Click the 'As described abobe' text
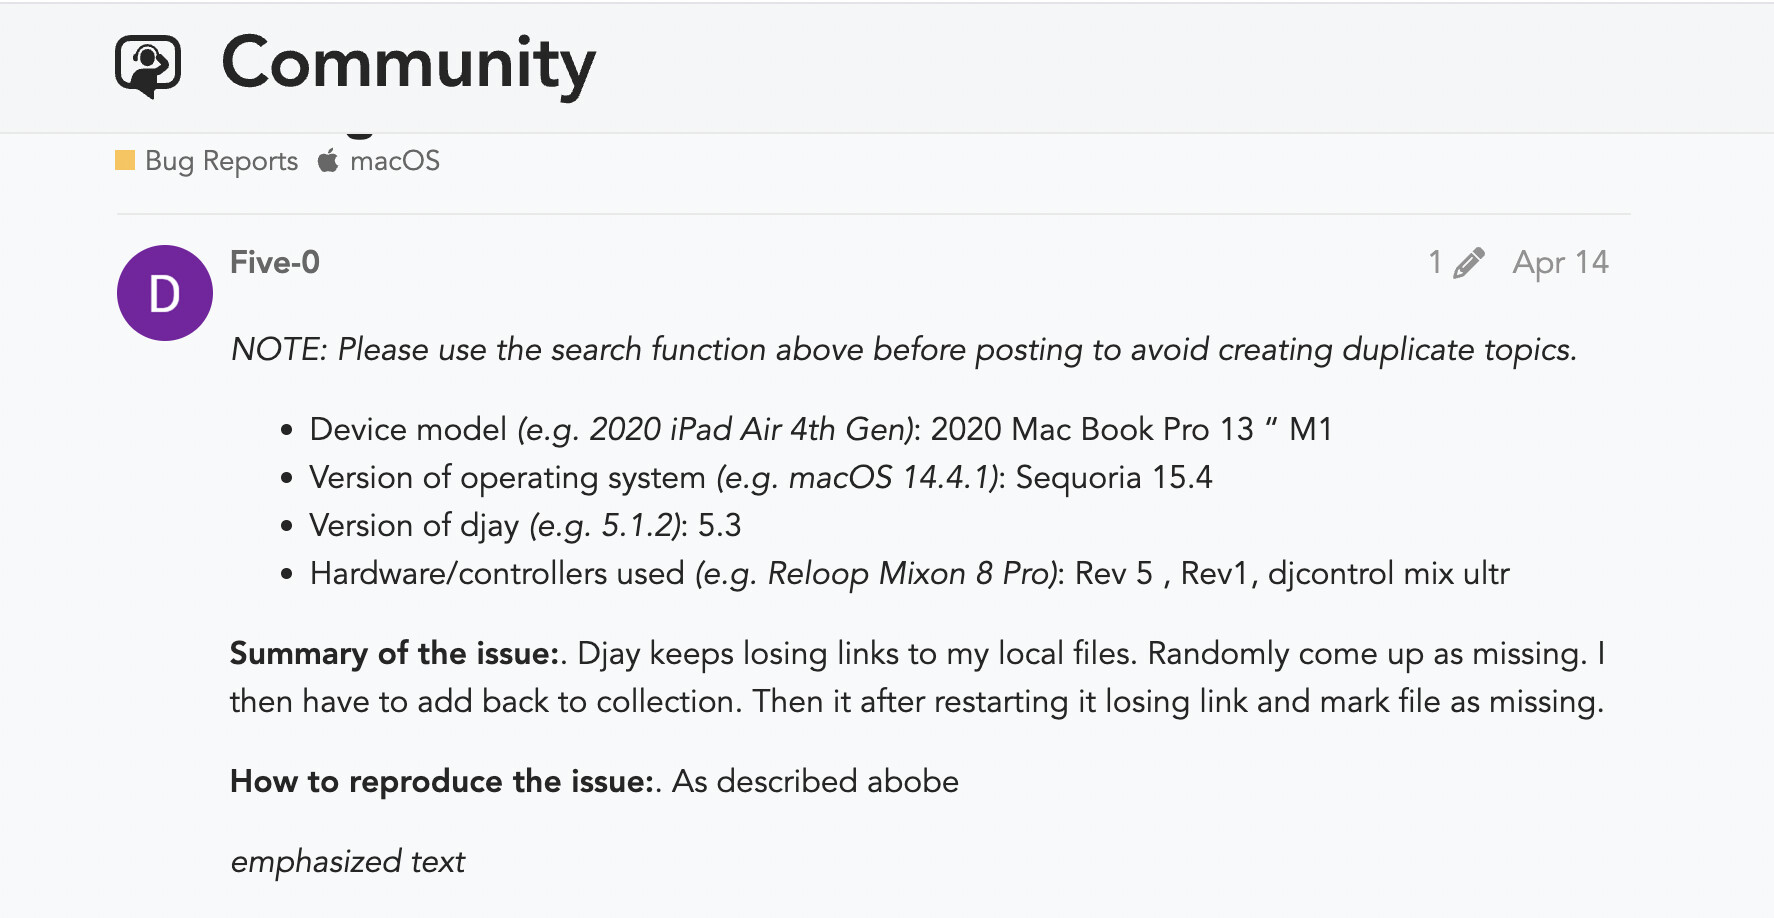This screenshot has height=918, width=1774. coord(815,781)
